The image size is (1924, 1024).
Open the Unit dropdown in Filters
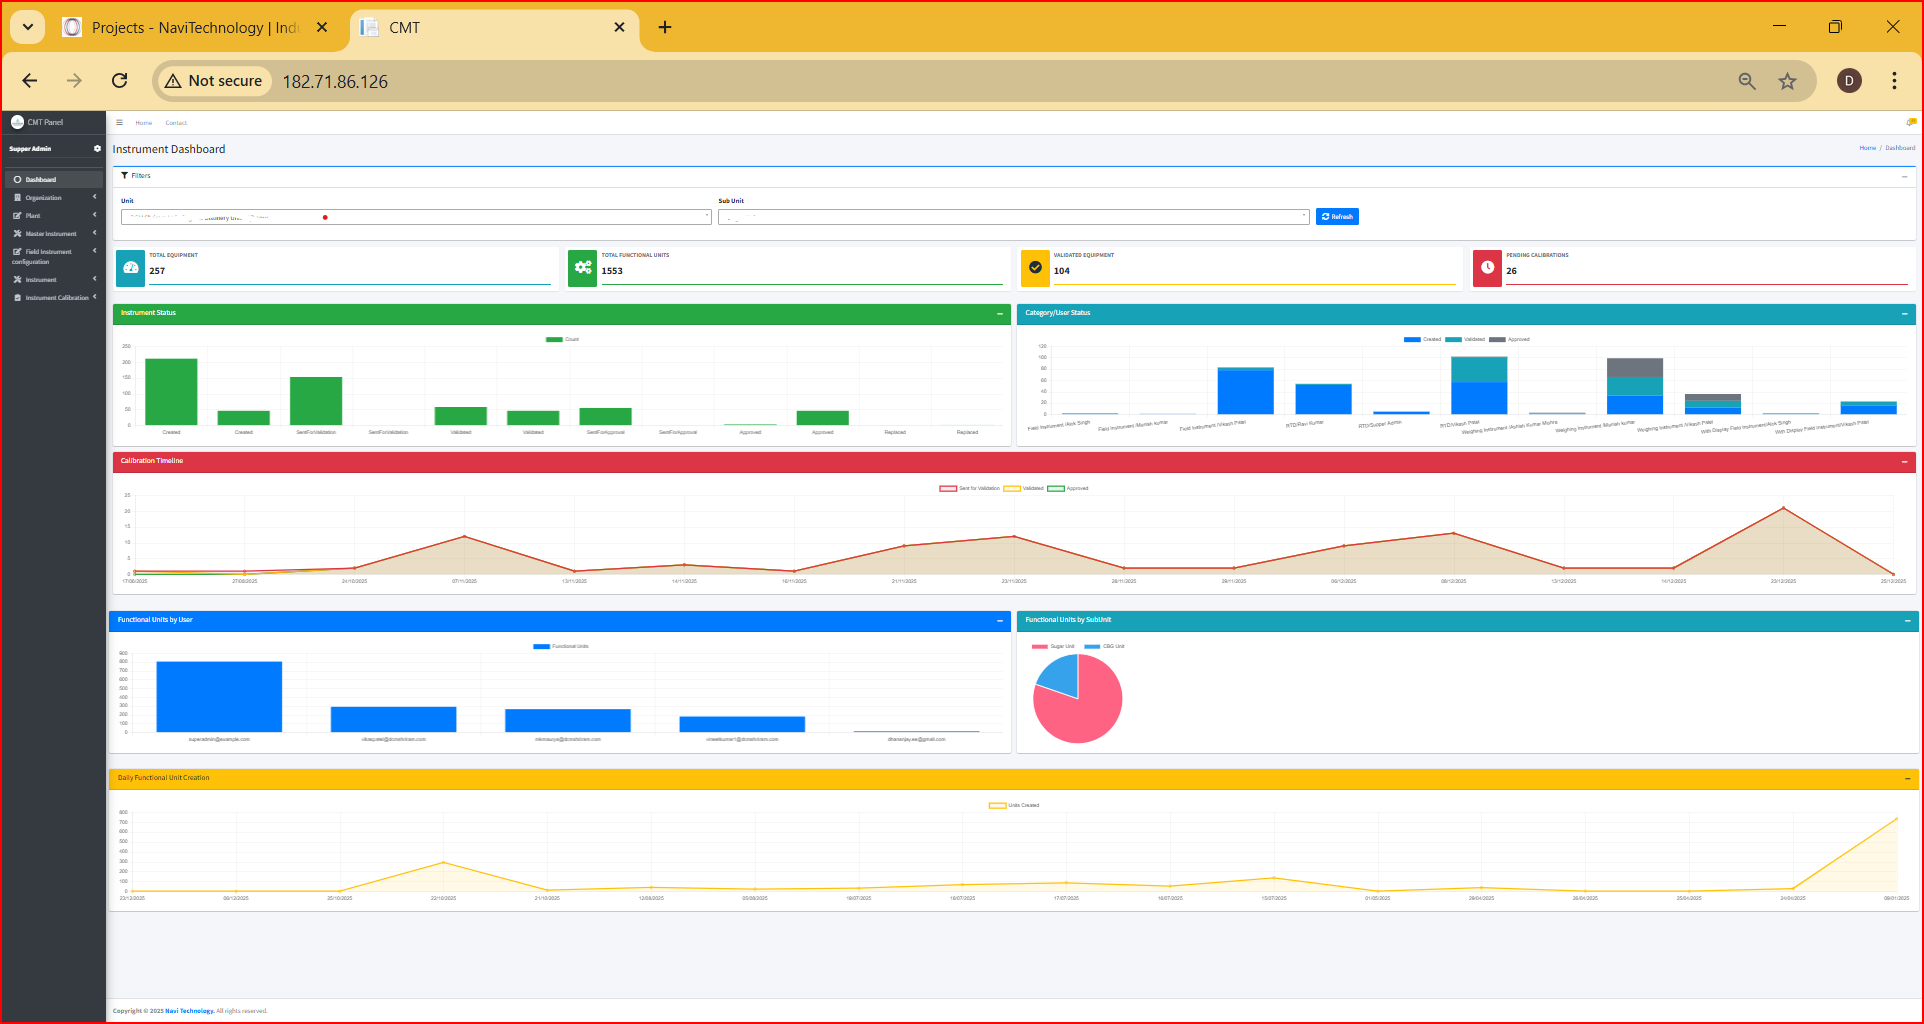(x=415, y=216)
